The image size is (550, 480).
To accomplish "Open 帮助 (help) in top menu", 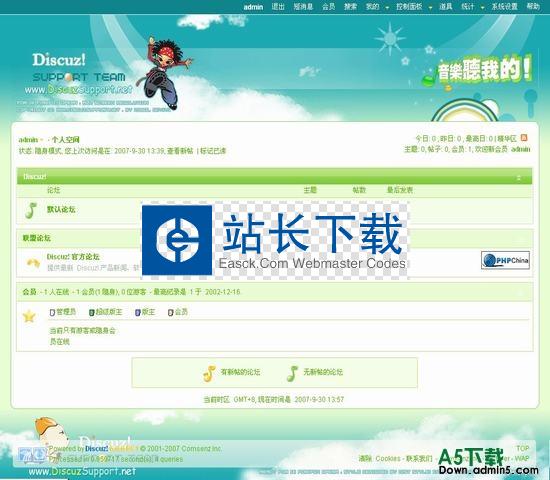I will [x=533, y=6].
